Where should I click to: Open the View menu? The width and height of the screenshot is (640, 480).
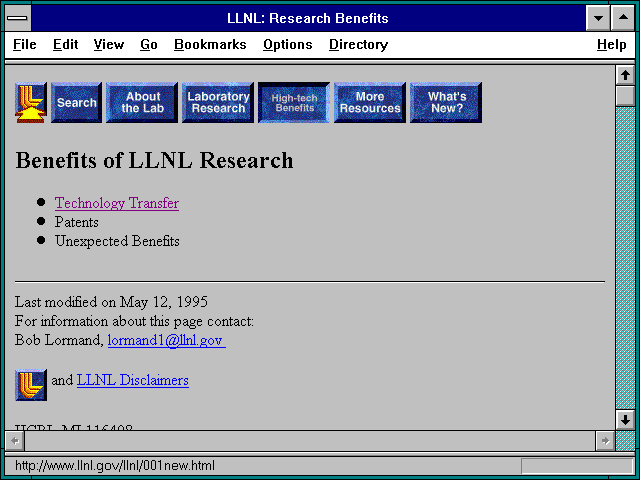[x=109, y=44]
